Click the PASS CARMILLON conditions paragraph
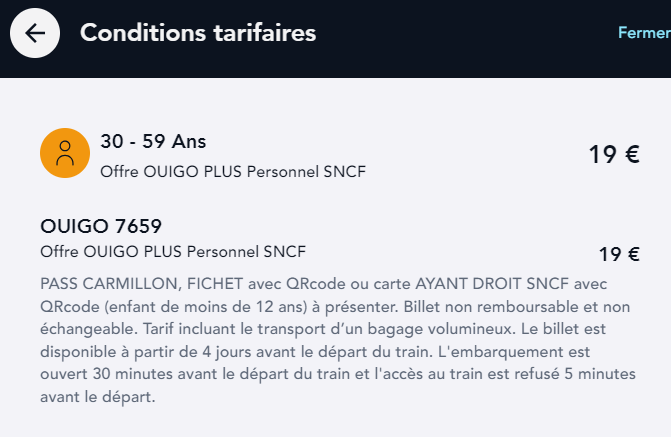Viewport: 671px width, 437px height. click(x=338, y=340)
